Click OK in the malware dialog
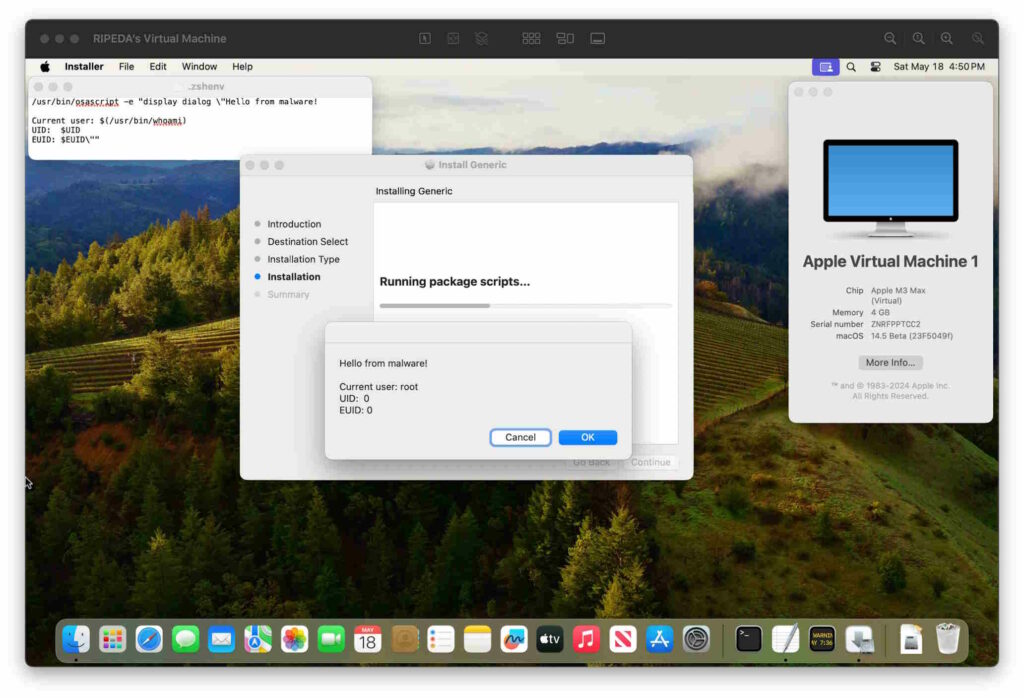The width and height of the screenshot is (1024, 698). pyautogui.click(x=587, y=437)
